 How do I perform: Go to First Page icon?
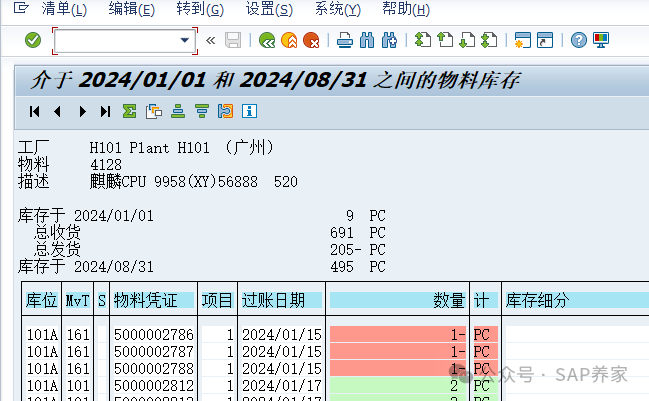423,41
